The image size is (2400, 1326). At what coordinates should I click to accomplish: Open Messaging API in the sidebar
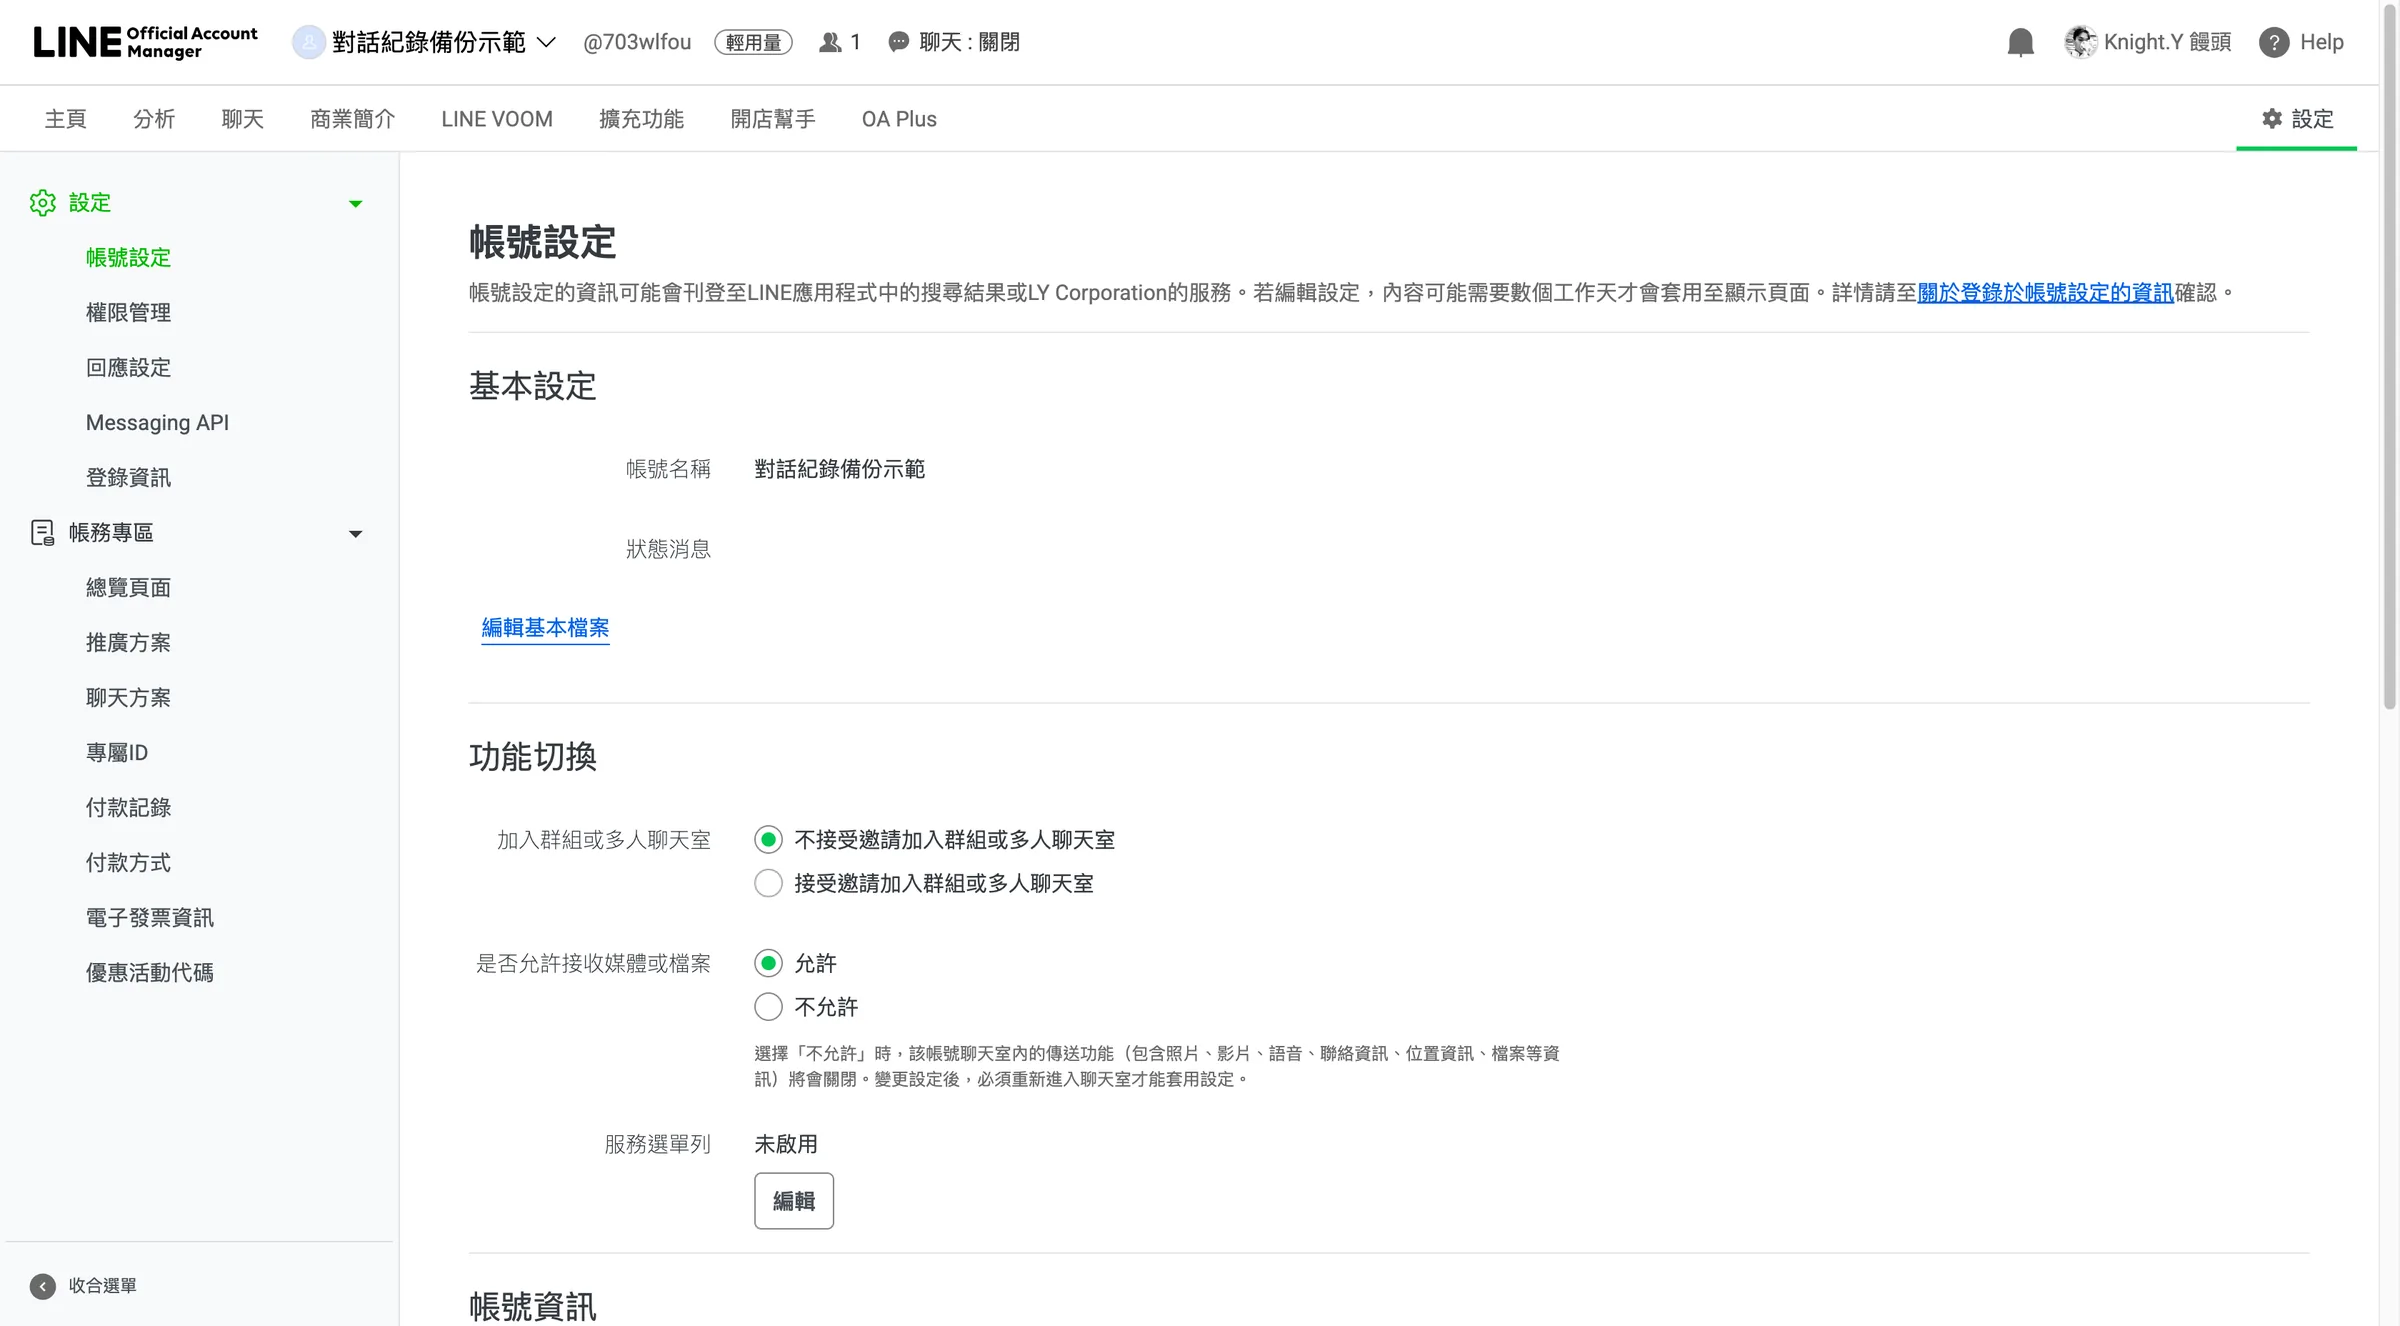tap(157, 423)
